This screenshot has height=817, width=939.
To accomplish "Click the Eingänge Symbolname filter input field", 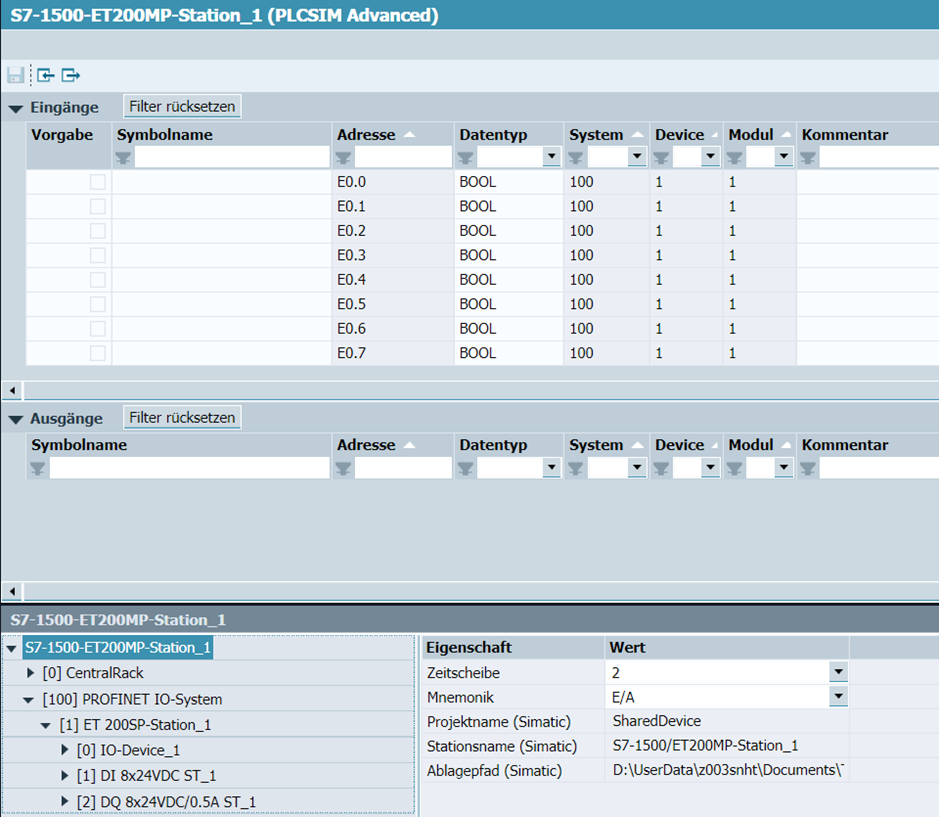I will 232,158.
